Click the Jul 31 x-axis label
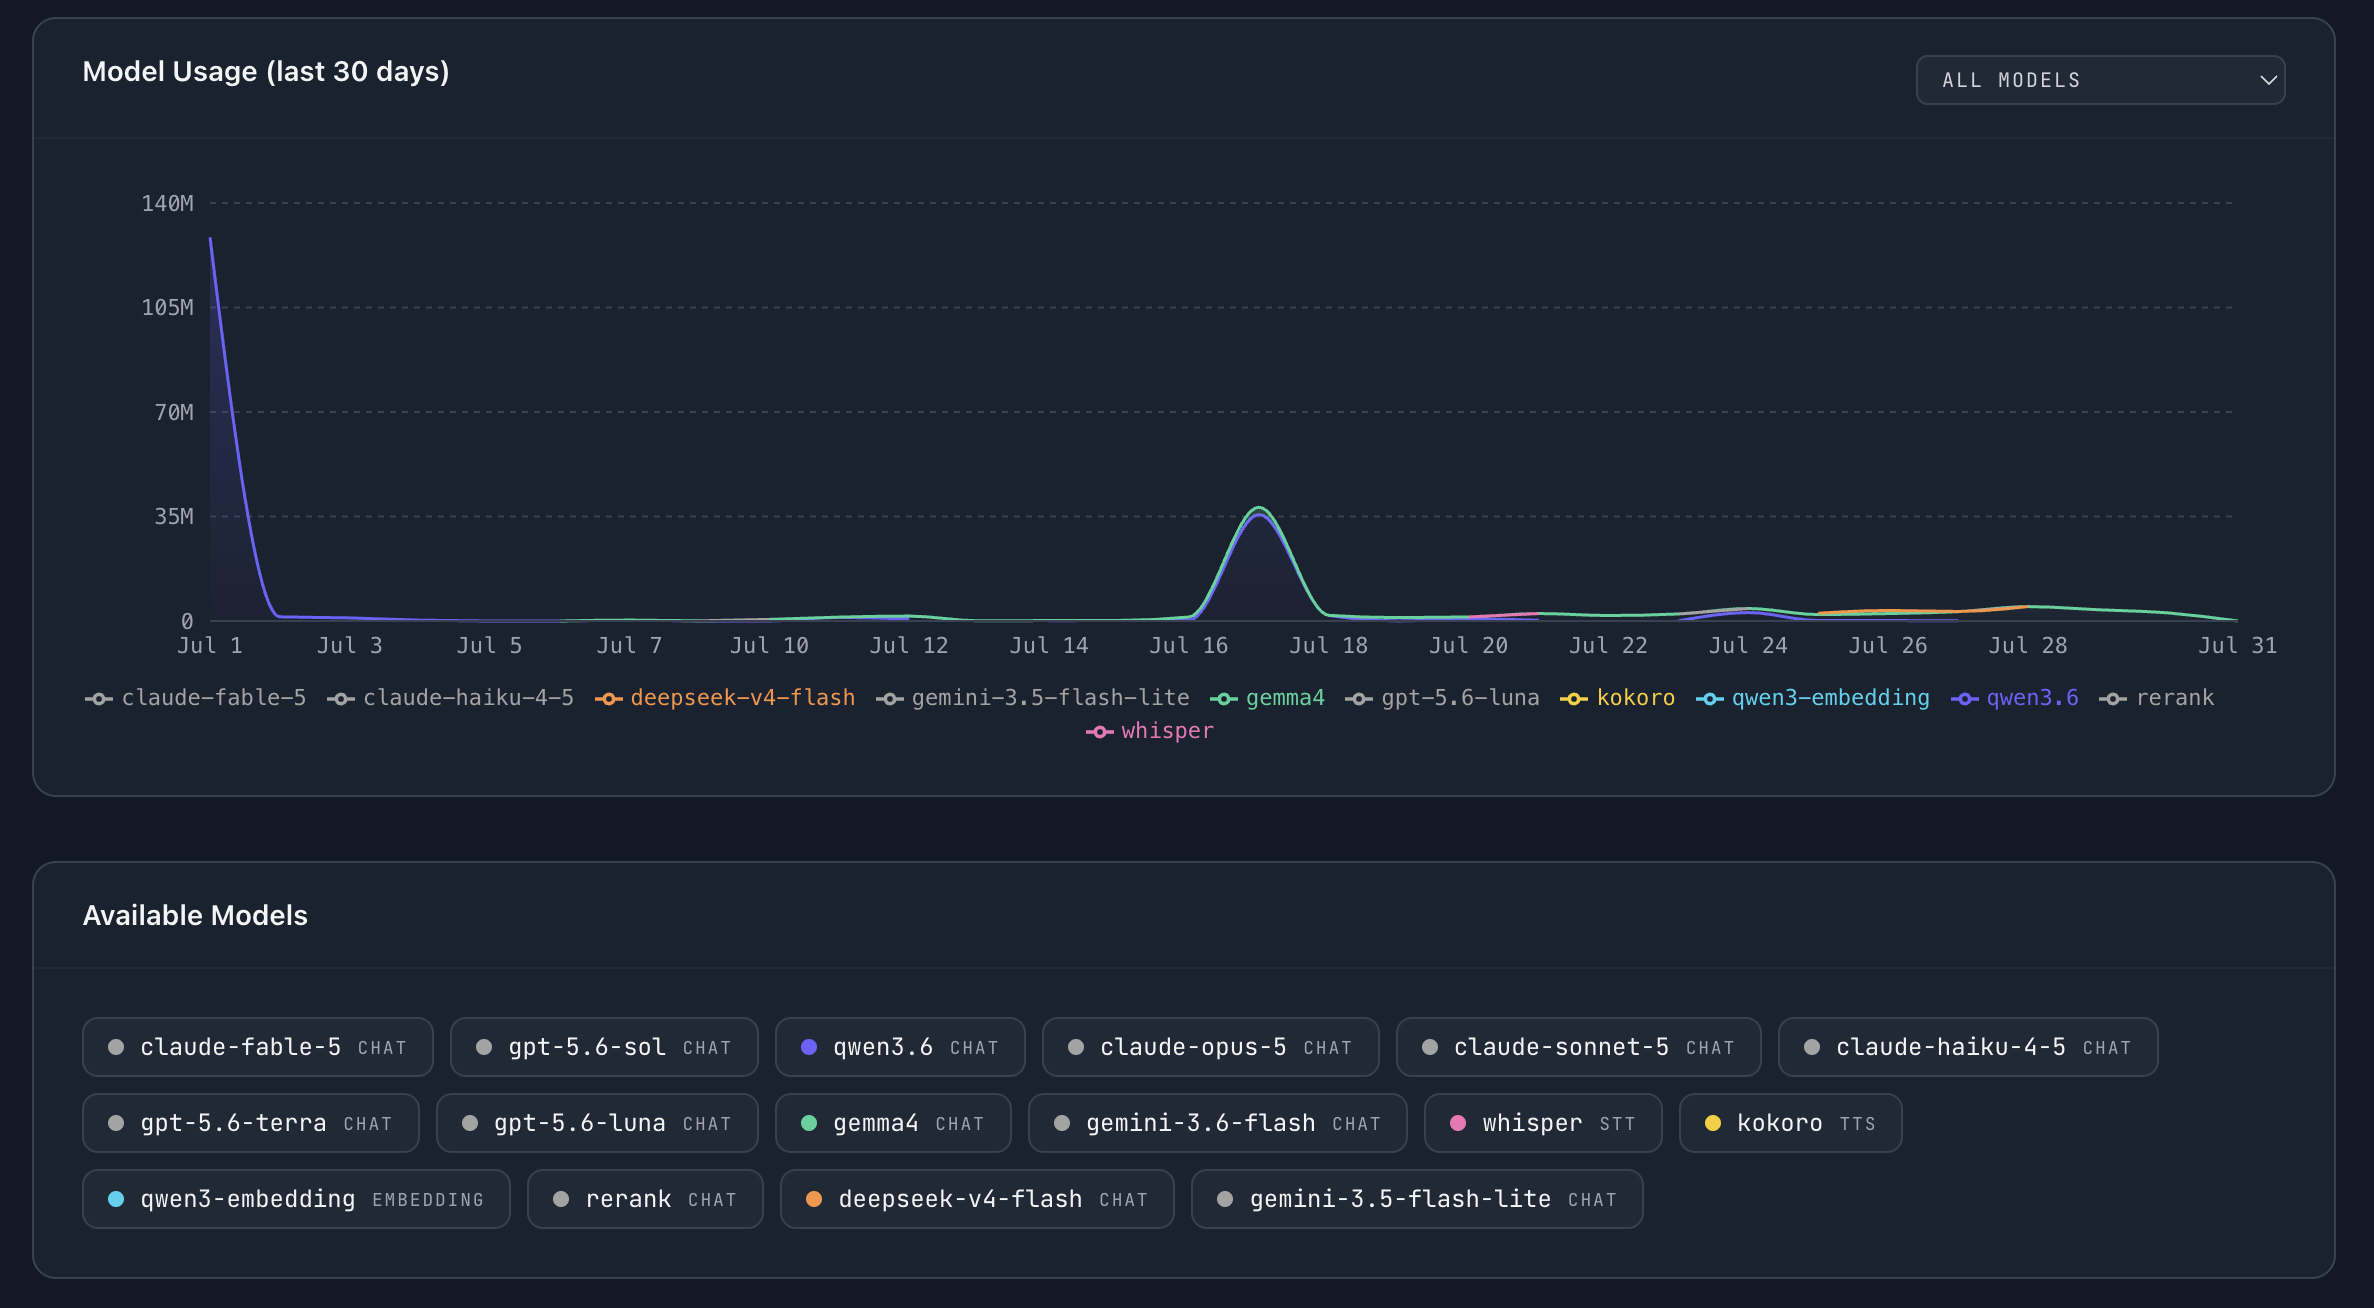Viewport: 2374px width, 1308px height. pos(2237,645)
